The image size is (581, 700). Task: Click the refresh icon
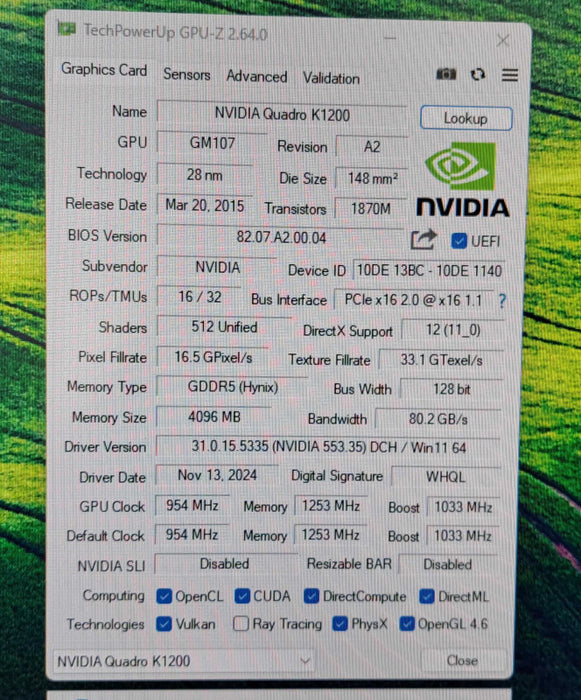click(478, 75)
